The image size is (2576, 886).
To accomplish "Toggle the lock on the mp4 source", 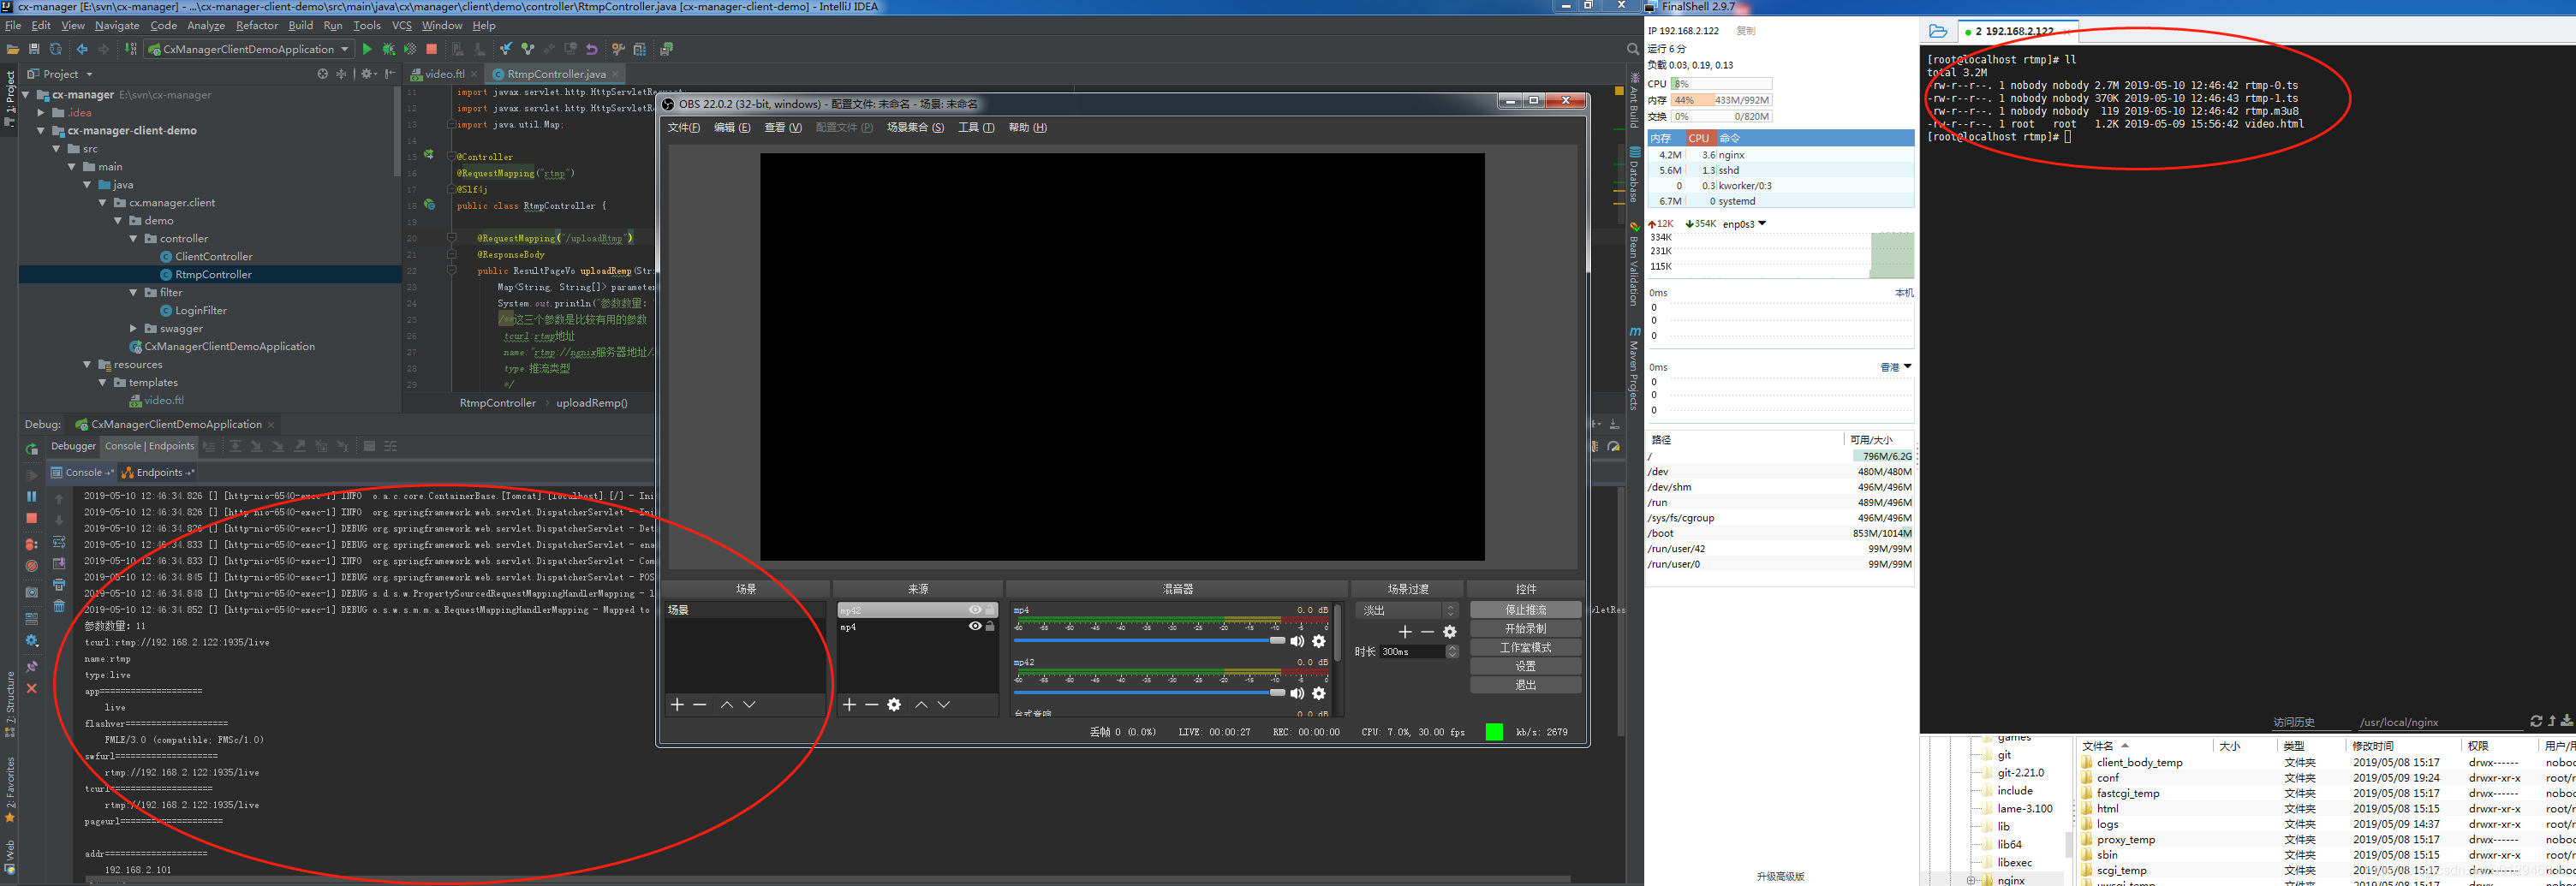I will click(990, 627).
